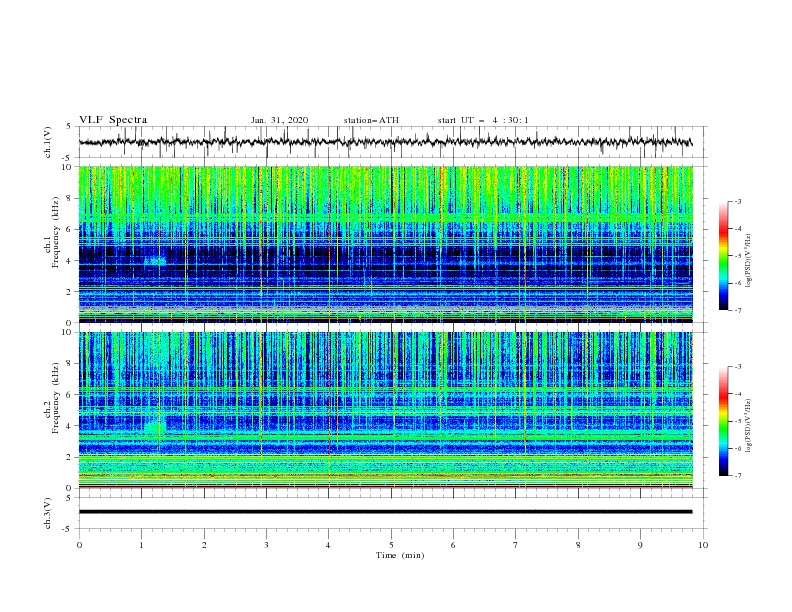Click the "6" kHz tick of the ch.1 spectrogram

tap(70, 229)
